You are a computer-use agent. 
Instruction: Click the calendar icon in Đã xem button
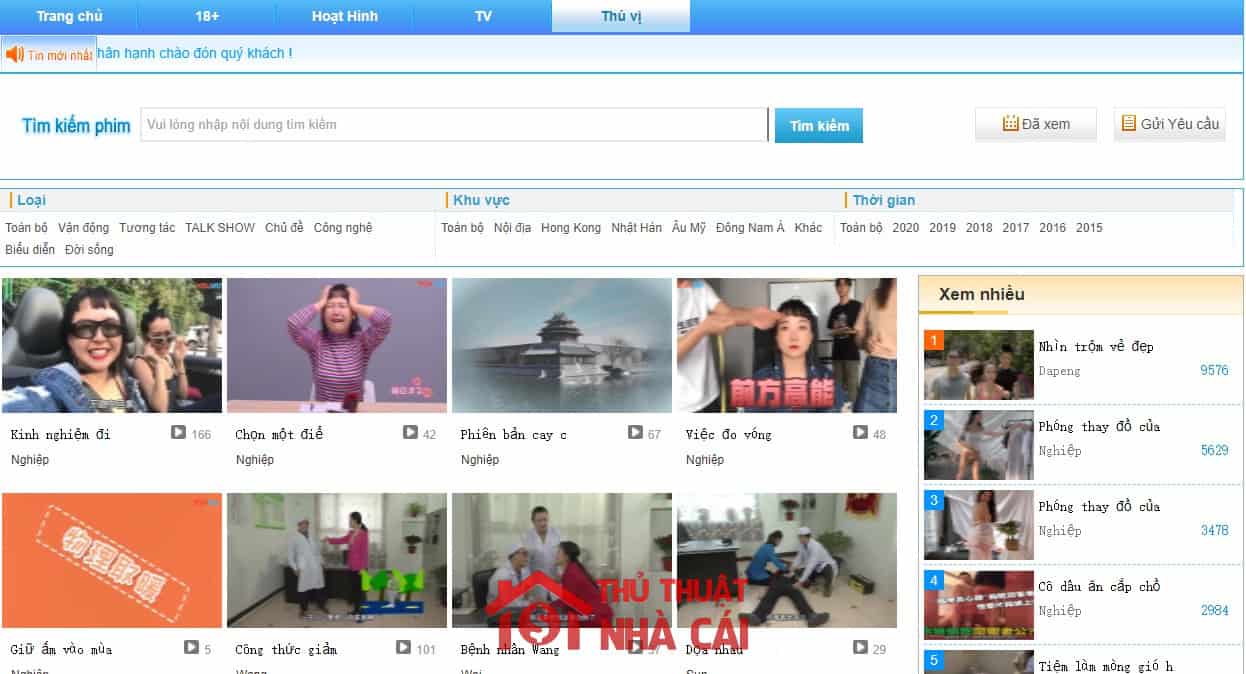click(x=1011, y=124)
